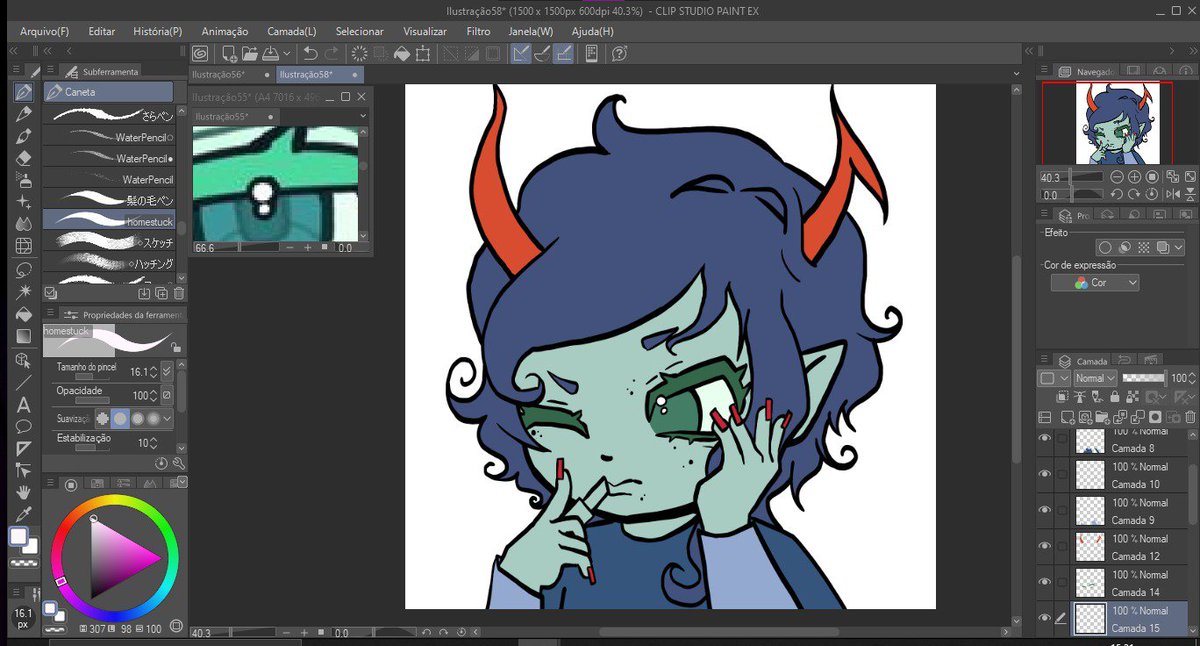Screen dimensions: 1200x646
Task: Click the Scale/Rotate transform icon
Action: [x=423, y=53]
